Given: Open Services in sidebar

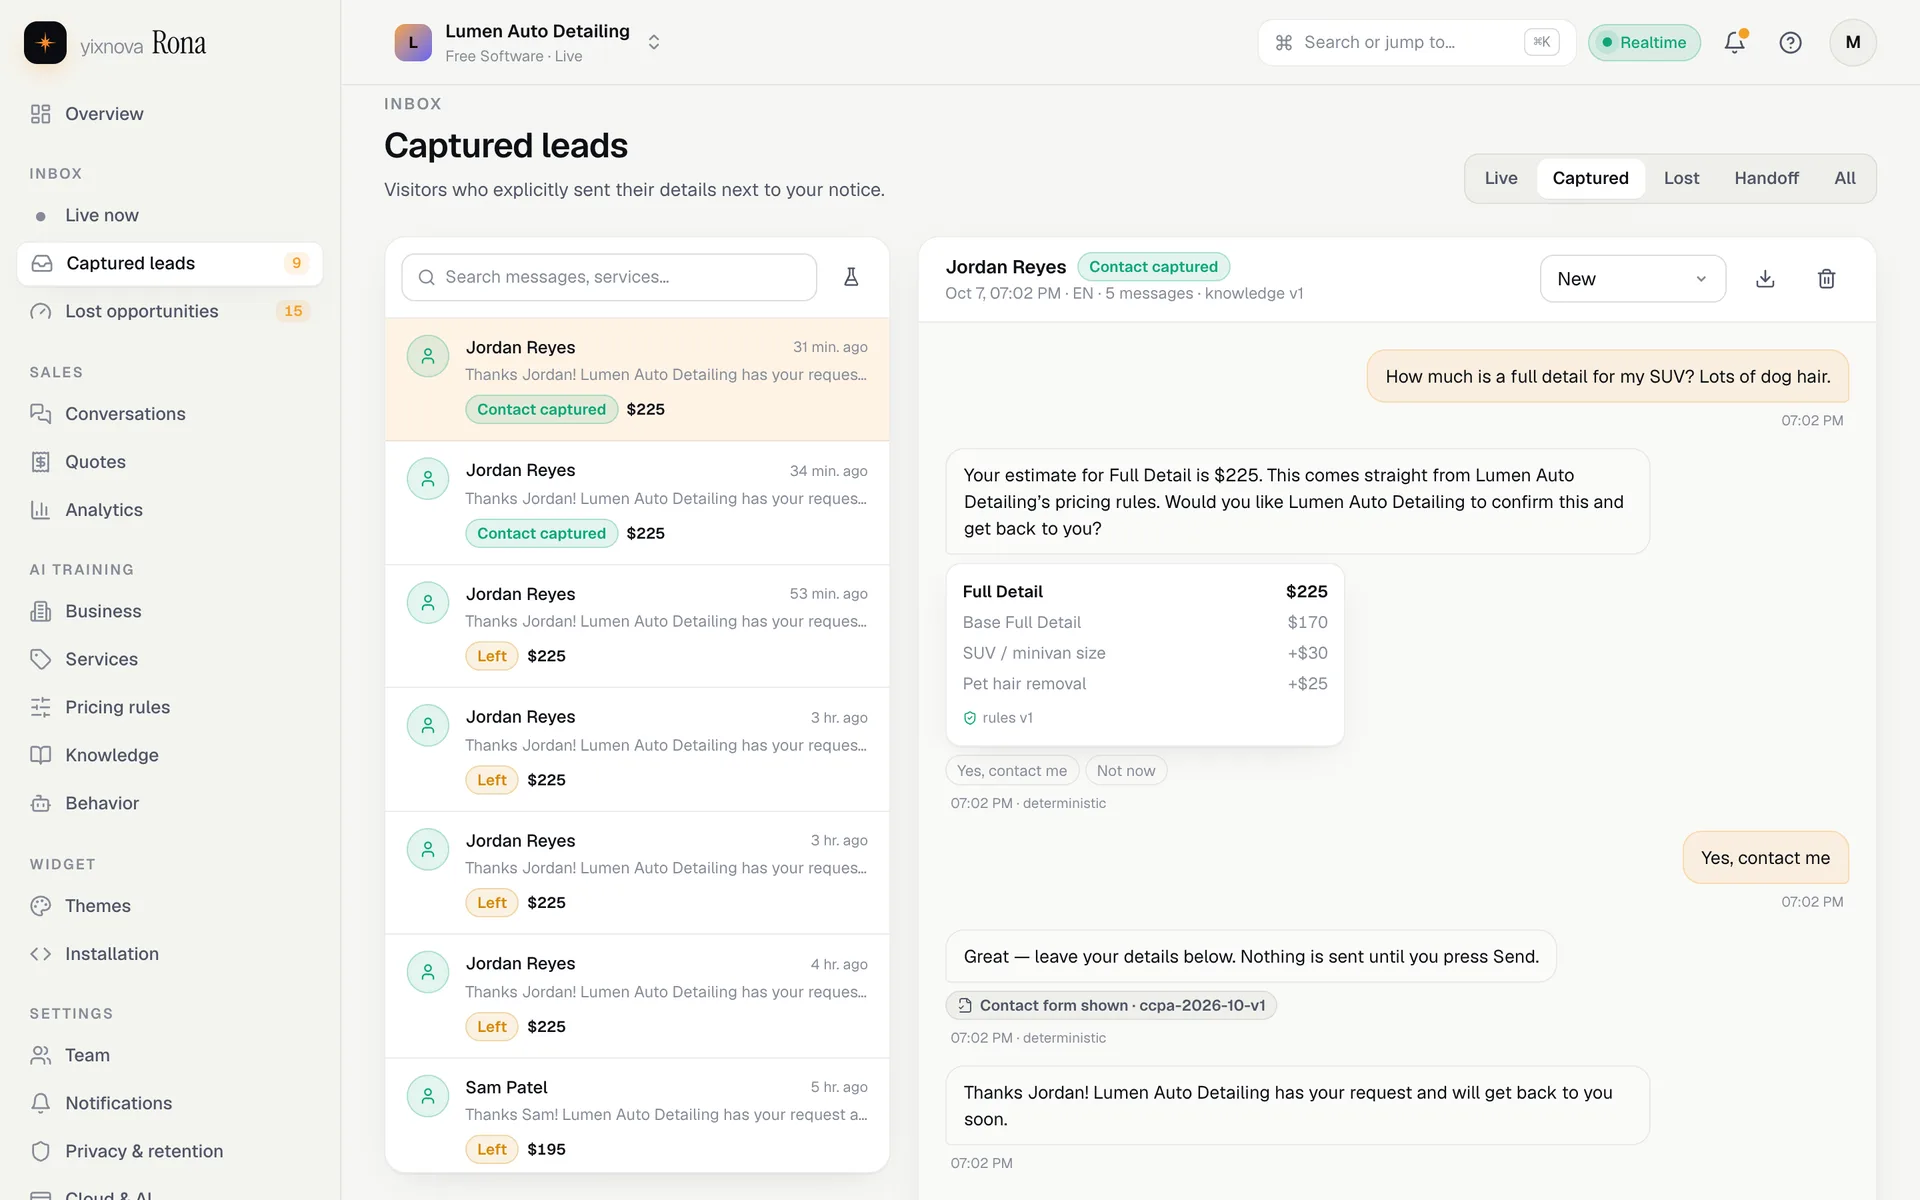Looking at the screenshot, I should [x=170, y=659].
